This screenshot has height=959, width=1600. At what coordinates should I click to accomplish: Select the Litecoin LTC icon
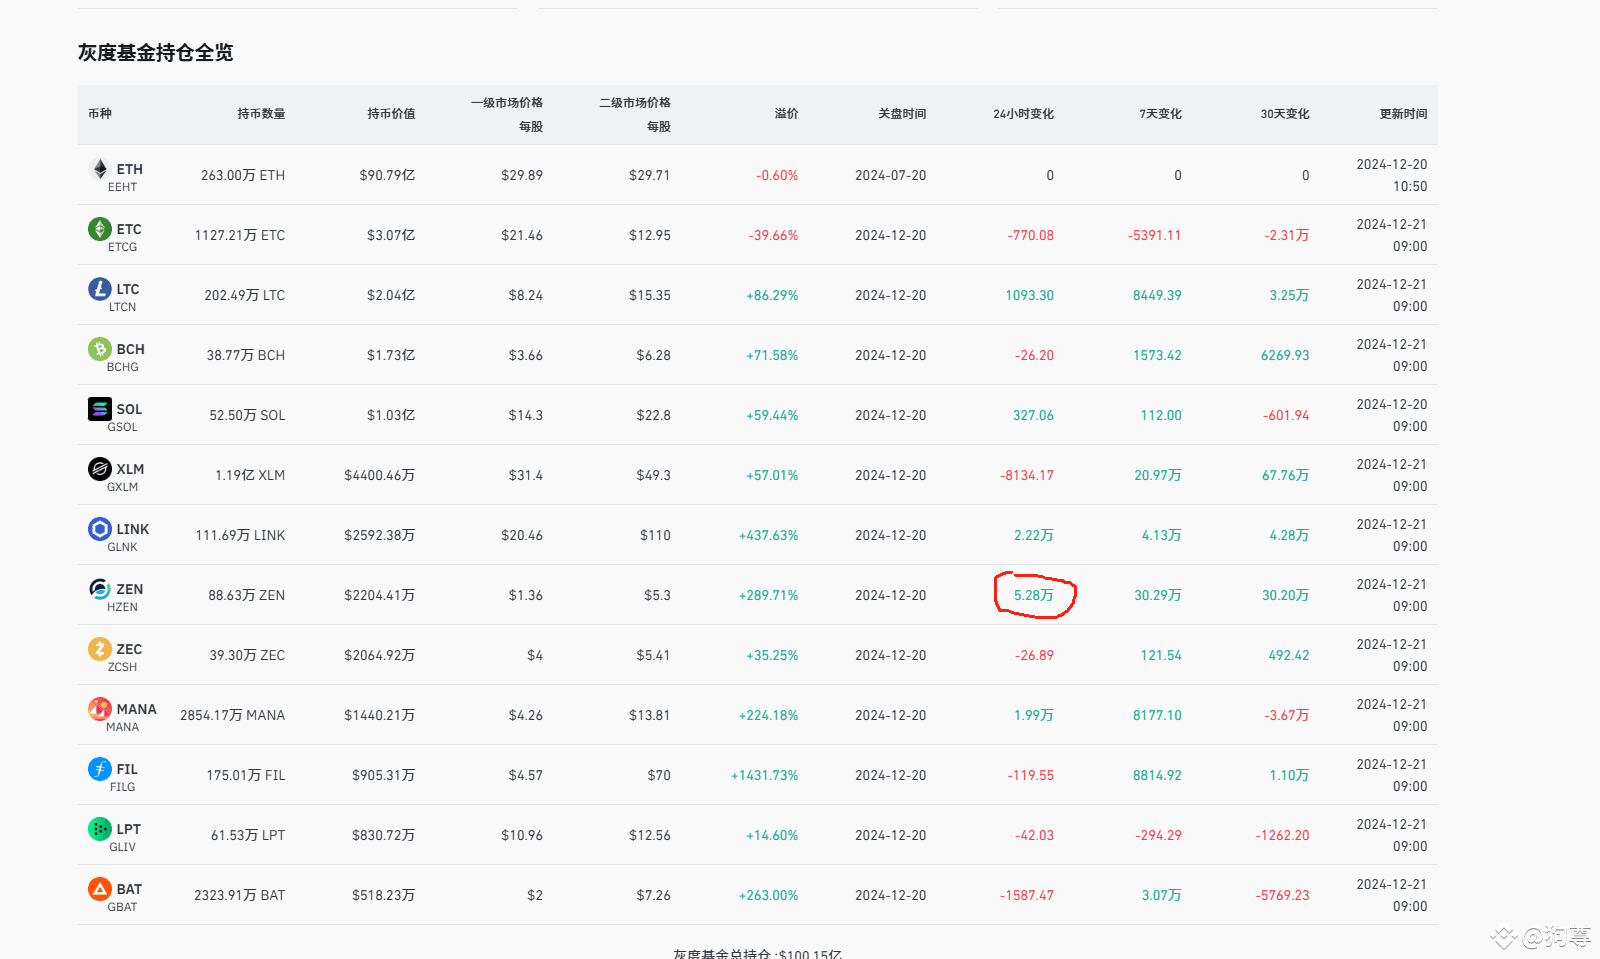[x=100, y=288]
